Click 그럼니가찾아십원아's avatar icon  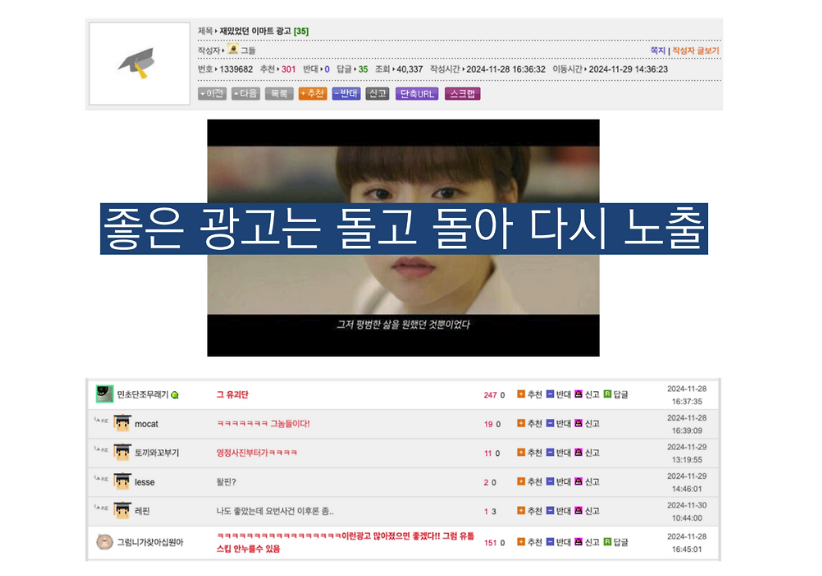(104, 542)
